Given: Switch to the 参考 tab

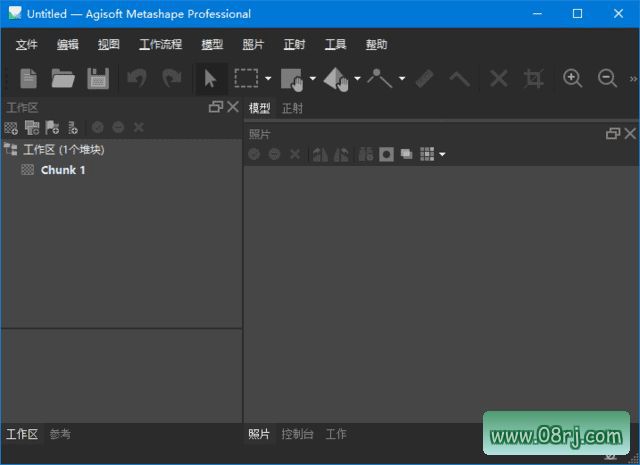Looking at the screenshot, I should [x=60, y=434].
